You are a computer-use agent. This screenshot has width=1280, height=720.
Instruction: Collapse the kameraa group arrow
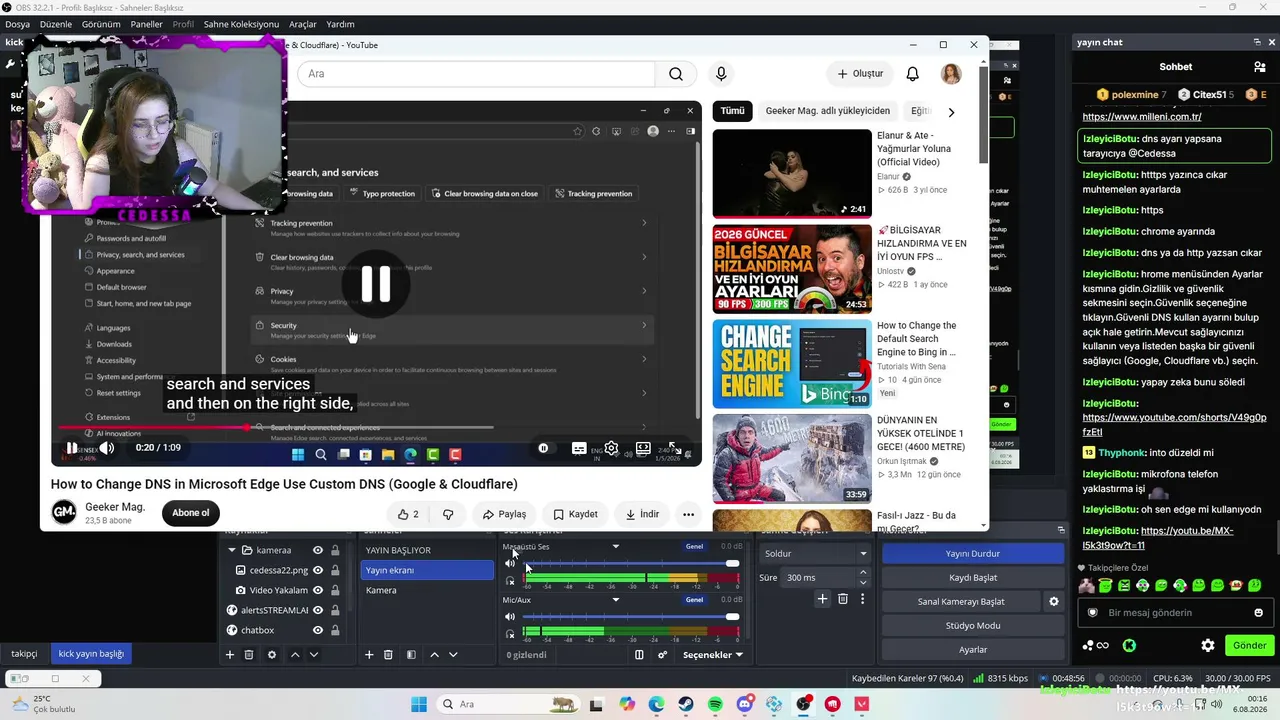coord(233,550)
